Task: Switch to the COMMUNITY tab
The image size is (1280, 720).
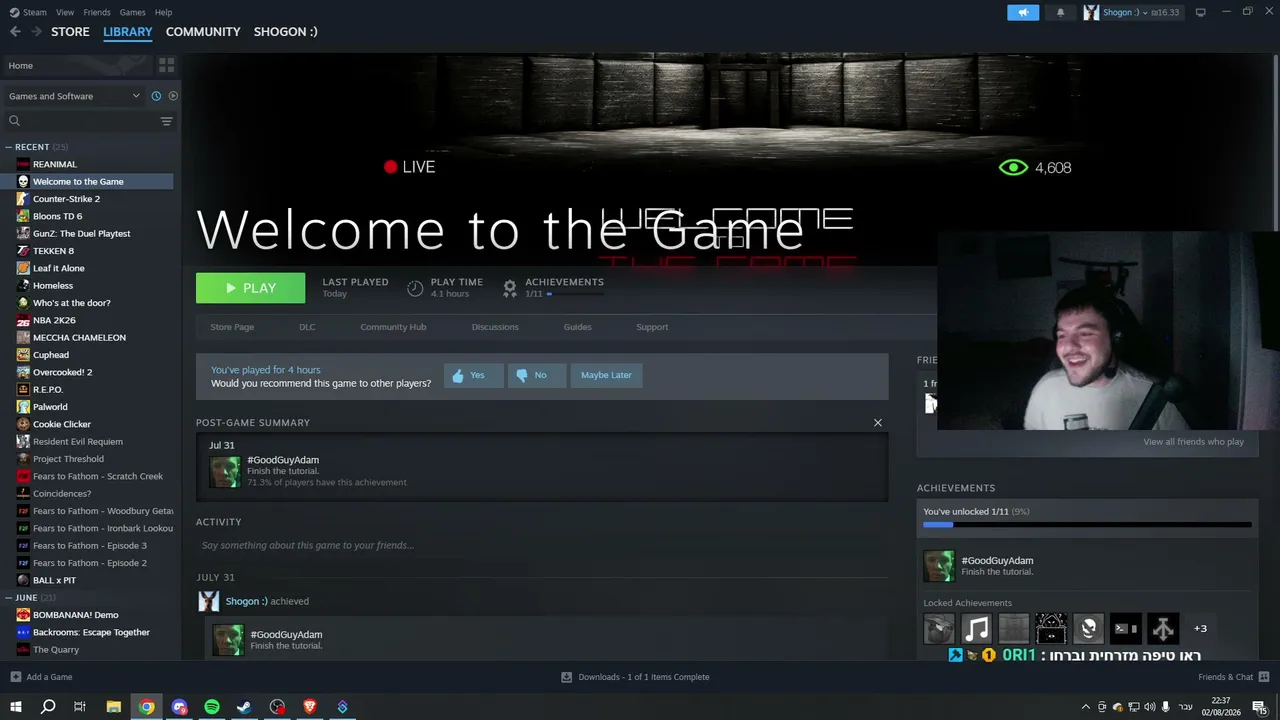Action: click(x=203, y=32)
